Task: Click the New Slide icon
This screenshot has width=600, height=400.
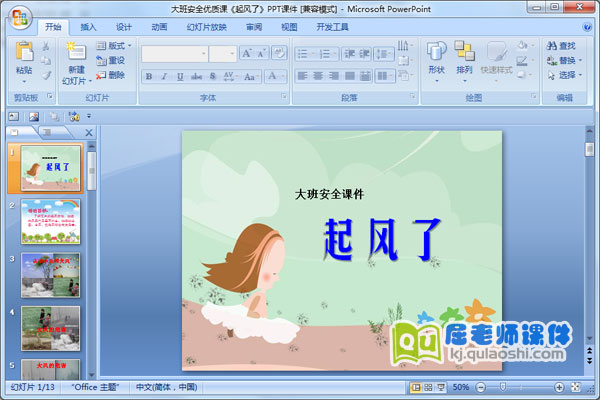Action: tap(76, 51)
